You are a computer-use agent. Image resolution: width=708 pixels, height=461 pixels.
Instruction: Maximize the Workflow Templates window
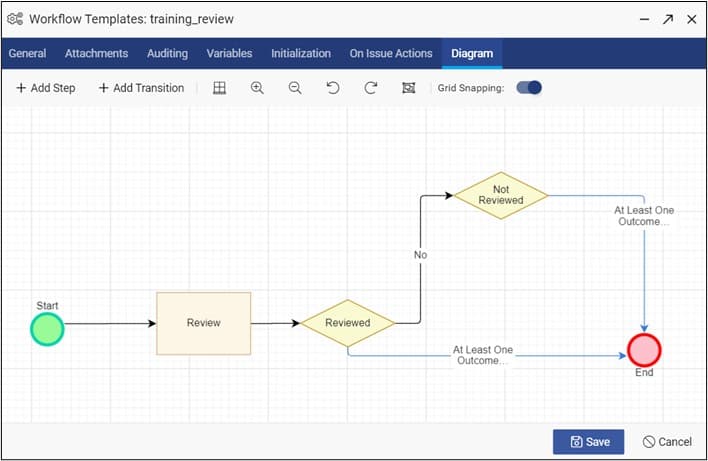(667, 19)
